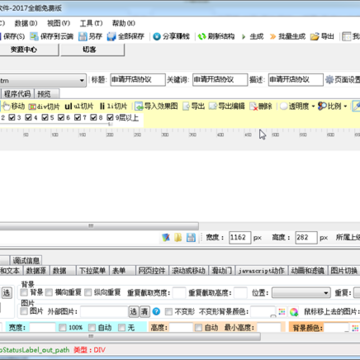Click the eyedropper tool at the toolbar's right edge
Viewport: 360px width, 360px height.
(x=357, y=106)
